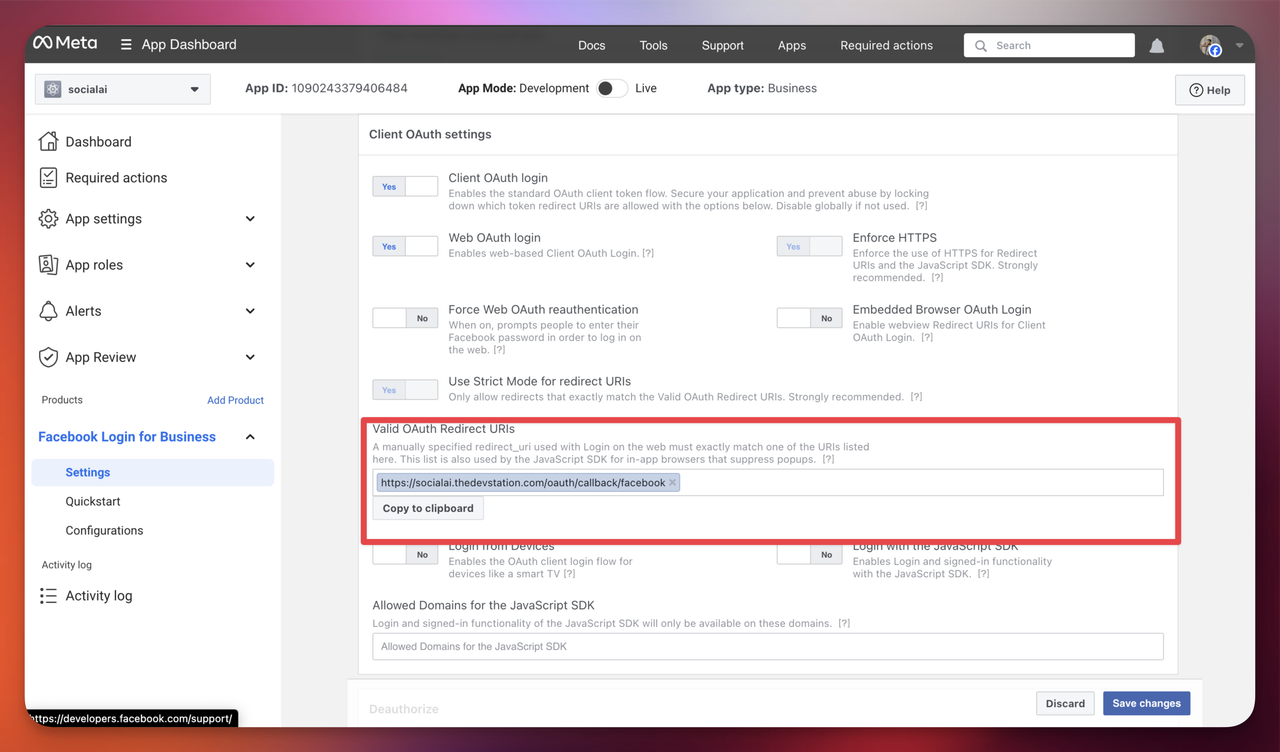Open help tooltip for Strict Mode redirect URIs
This screenshot has height=752, width=1280.
[916, 397]
